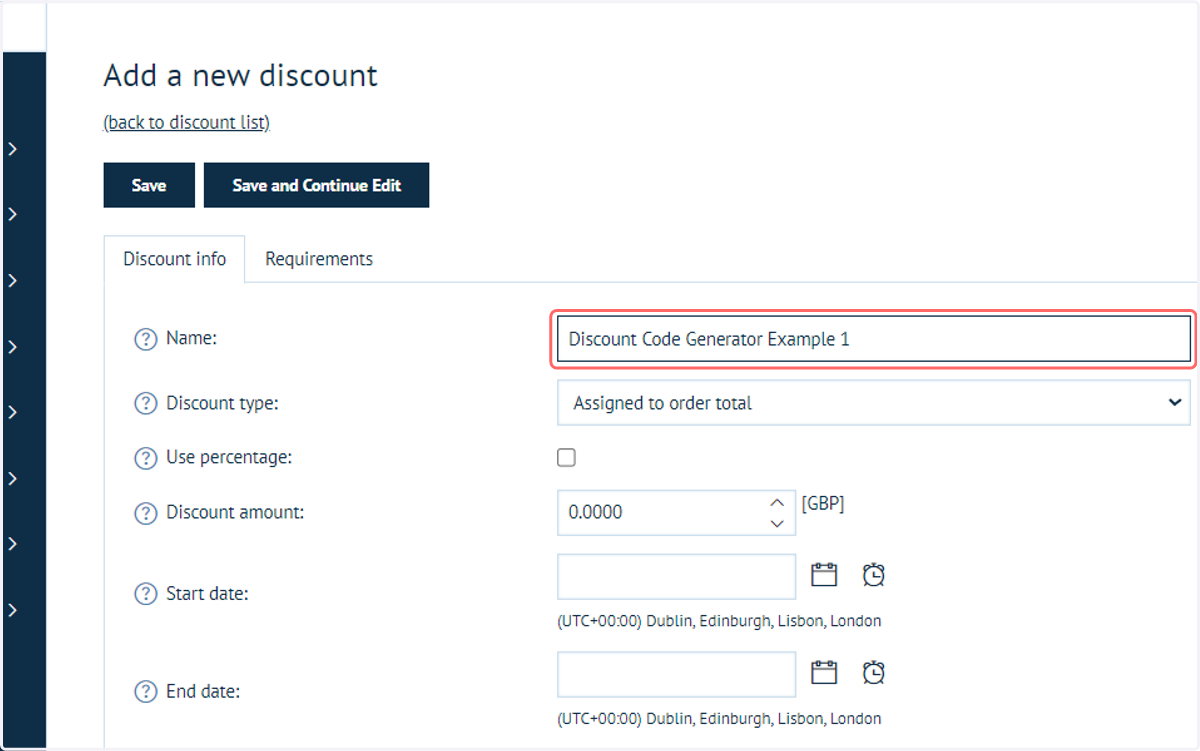
Task: Open the End date calendar picker
Action: tap(823, 672)
